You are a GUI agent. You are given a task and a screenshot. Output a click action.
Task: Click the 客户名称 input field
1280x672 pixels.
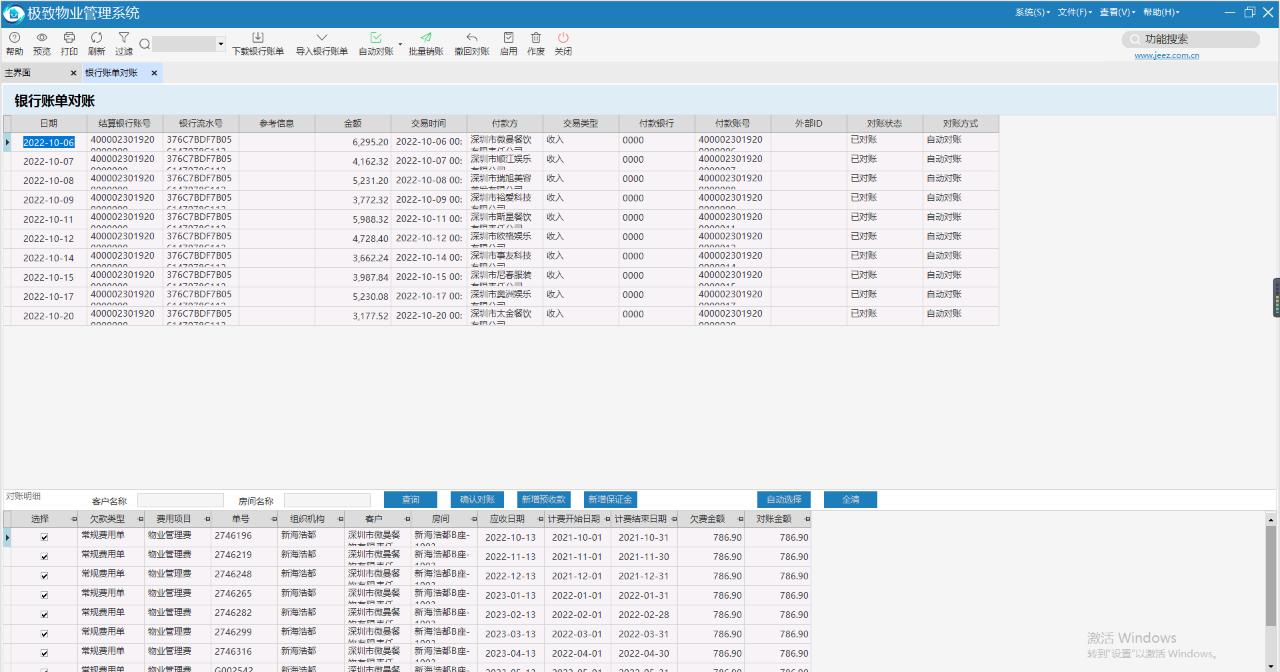tap(180, 500)
